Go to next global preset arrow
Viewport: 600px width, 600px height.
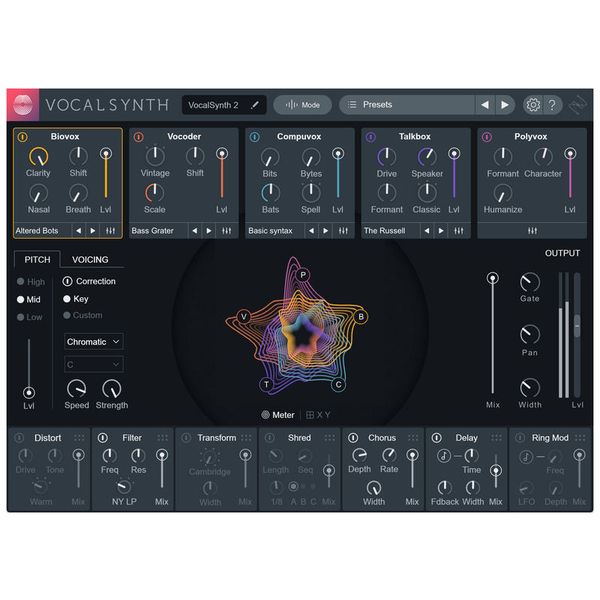click(505, 104)
